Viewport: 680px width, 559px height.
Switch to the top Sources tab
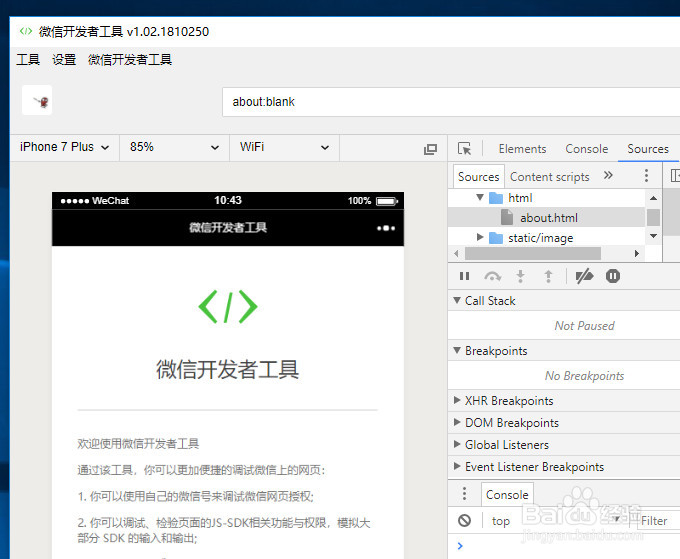(x=648, y=149)
